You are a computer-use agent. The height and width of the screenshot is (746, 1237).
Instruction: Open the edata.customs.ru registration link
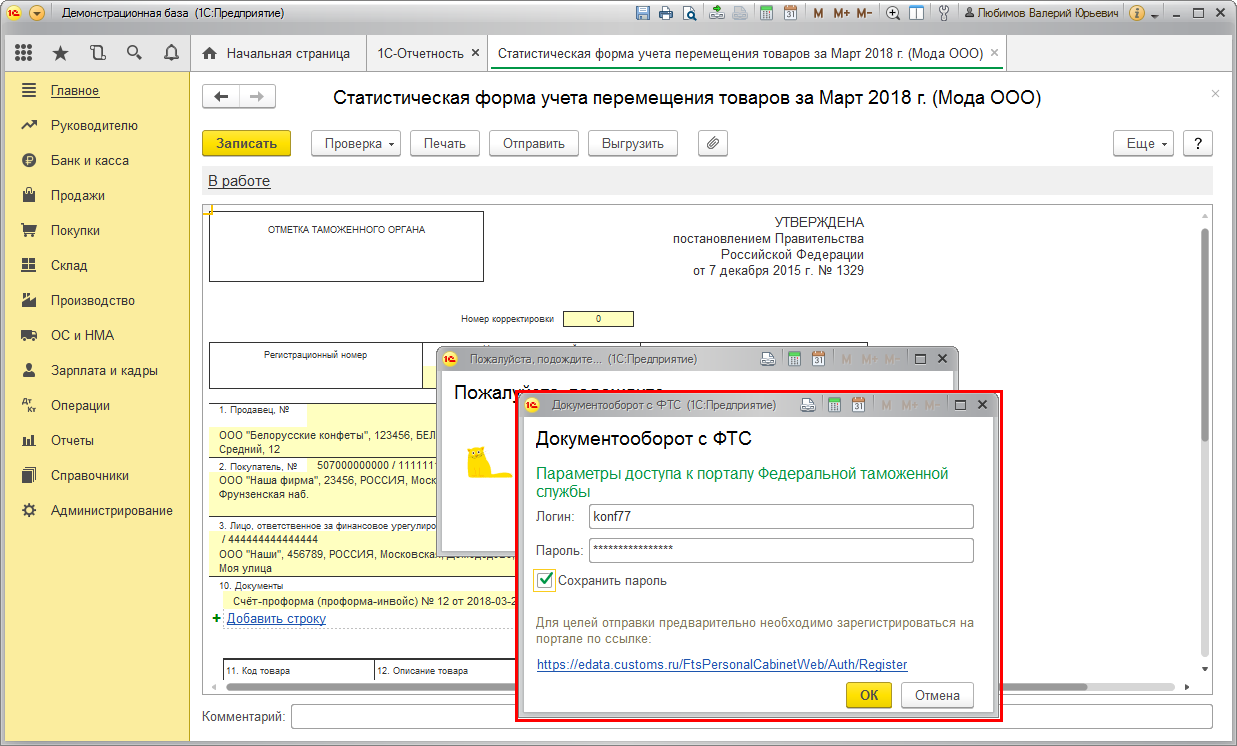722,664
